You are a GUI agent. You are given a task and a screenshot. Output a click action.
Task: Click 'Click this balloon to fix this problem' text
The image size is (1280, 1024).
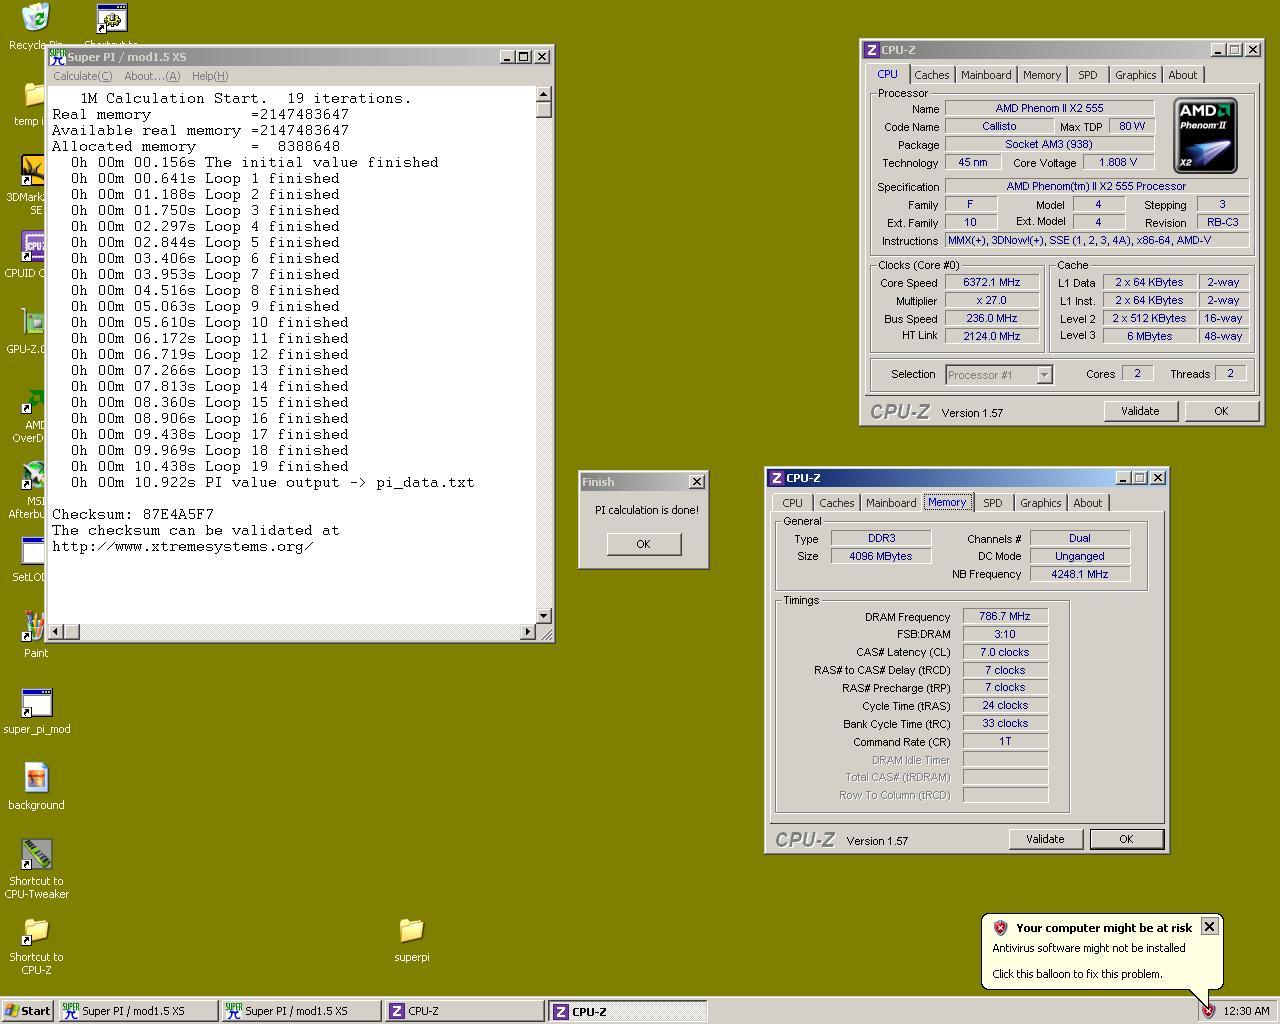(1077, 974)
